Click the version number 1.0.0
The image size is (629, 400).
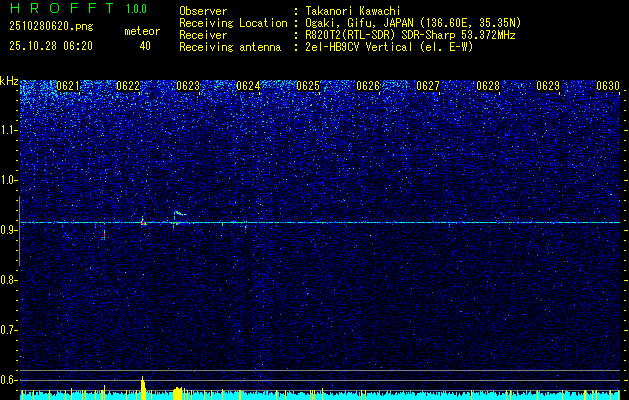(136, 9)
